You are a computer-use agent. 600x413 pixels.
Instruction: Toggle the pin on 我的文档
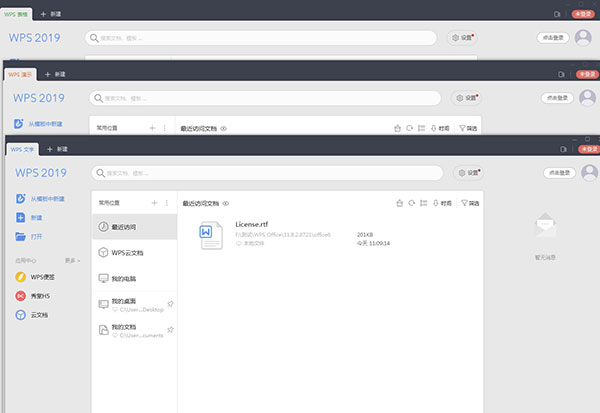(x=171, y=330)
